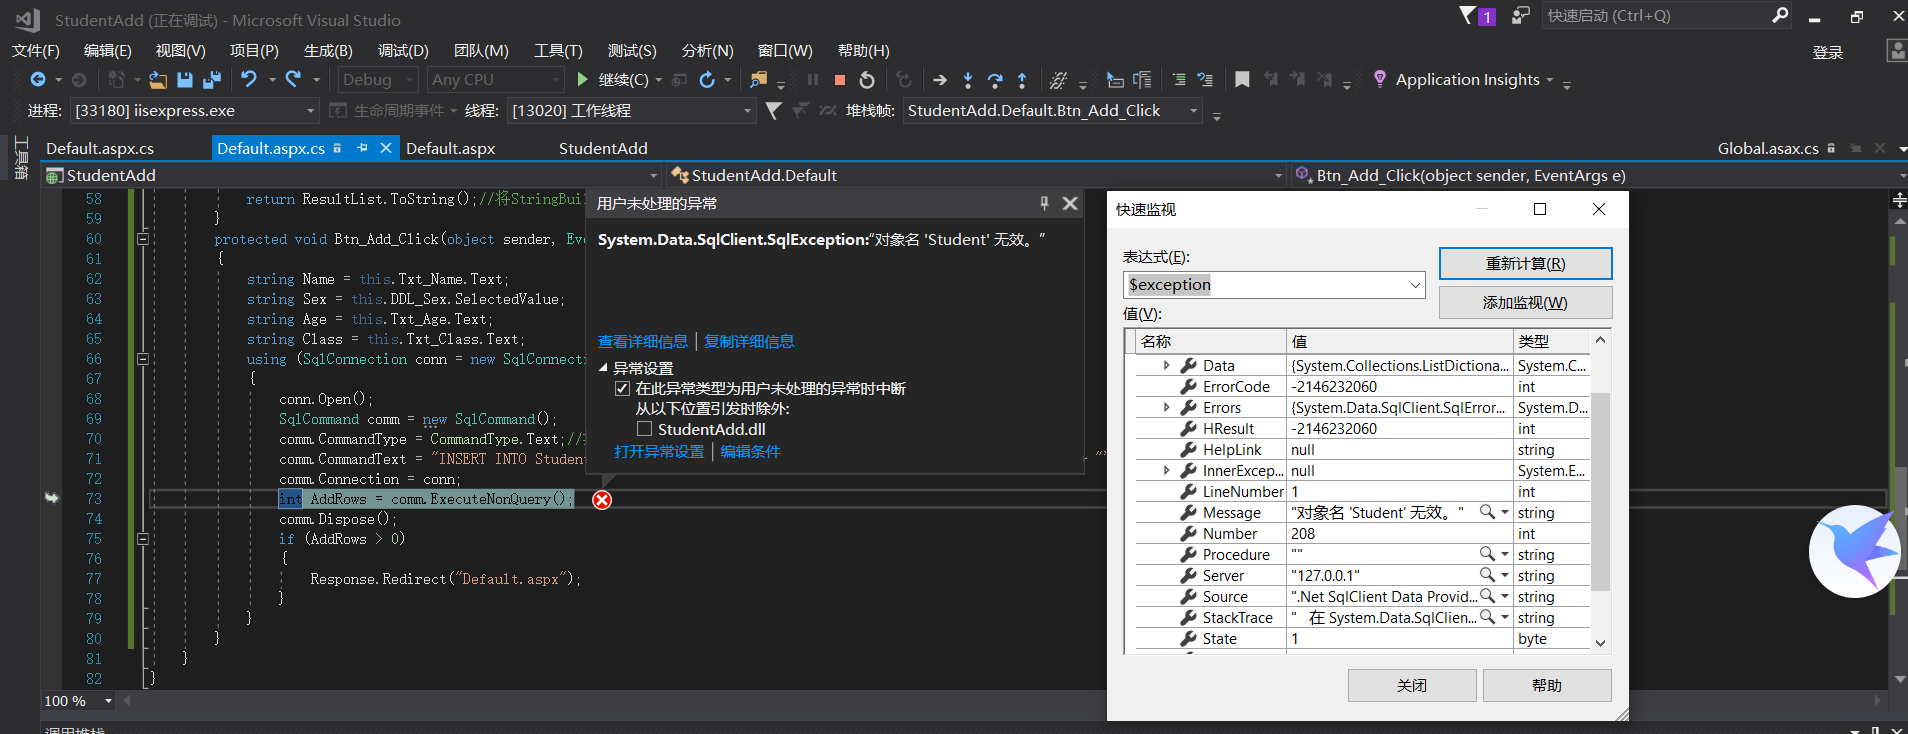Click the thread filter funnel icon

tap(773, 111)
